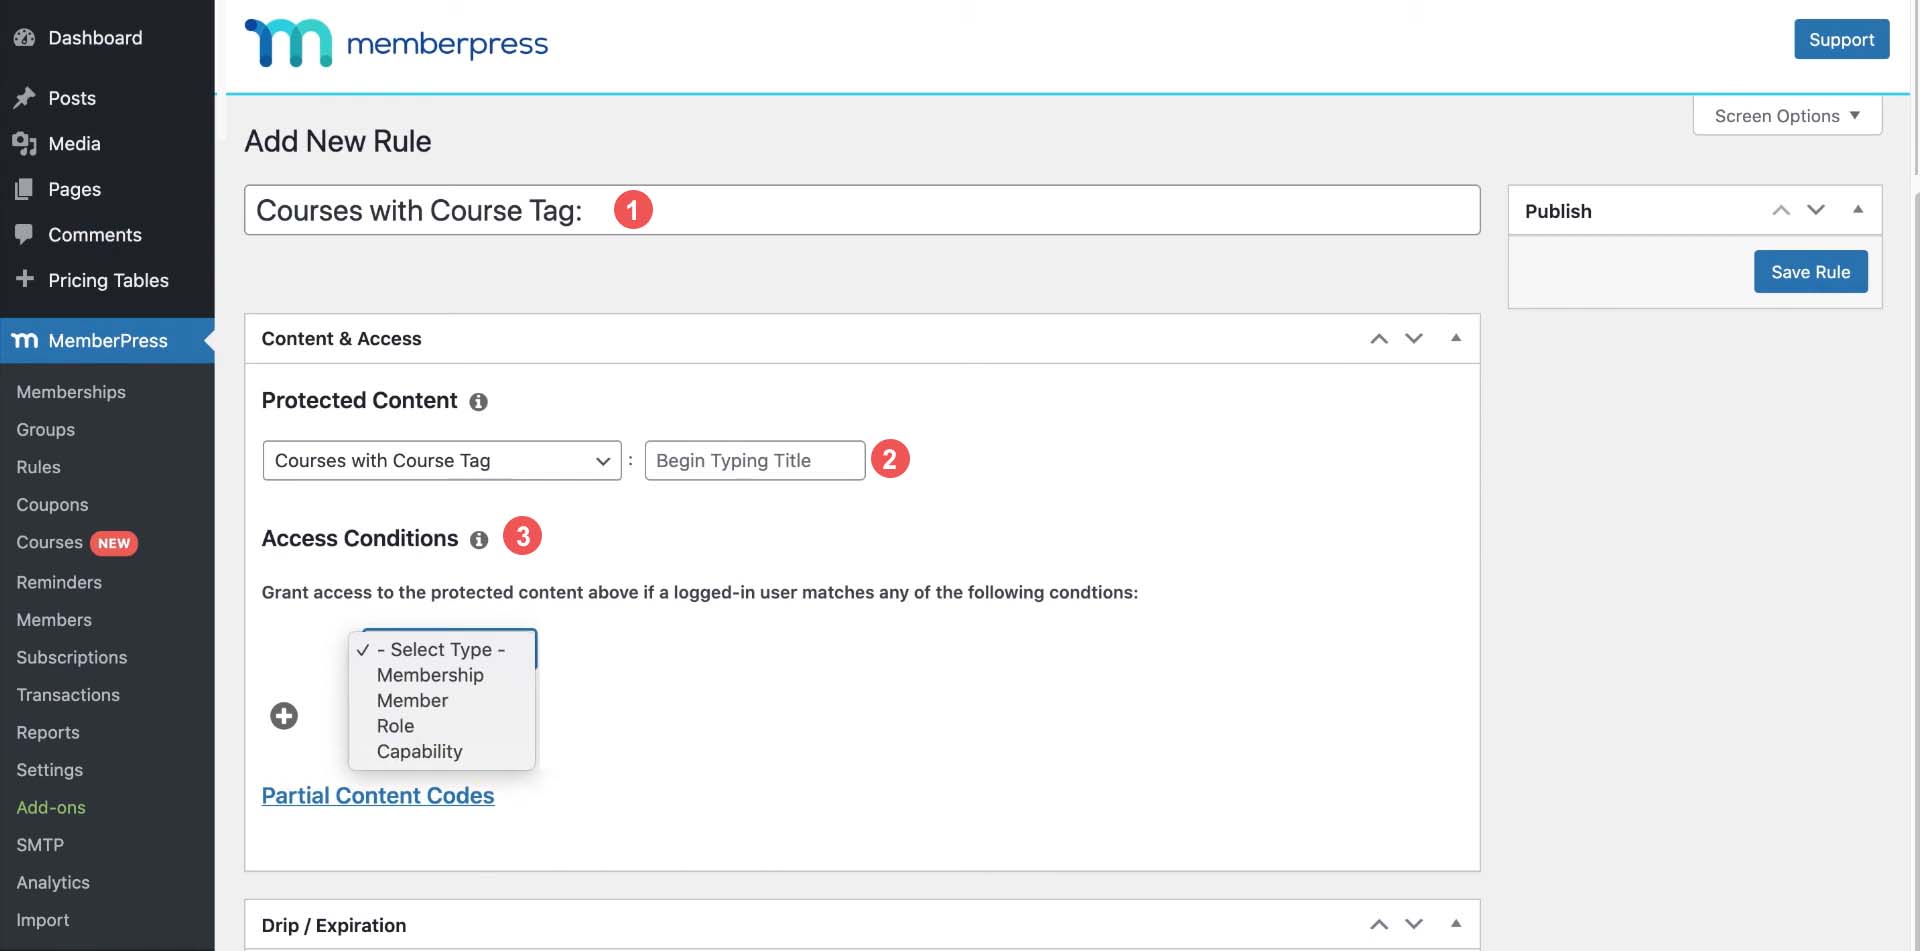Click the rule title input field
Viewport: 1920px width, 951px height.
coord(862,210)
